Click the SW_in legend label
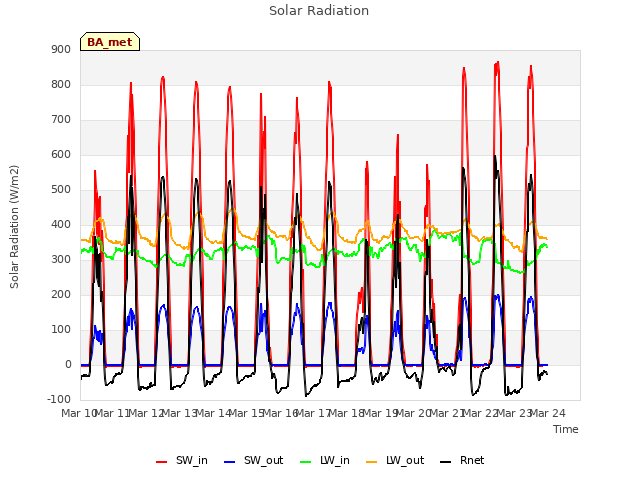Screen dimensions: 640x480 (x=191, y=460)
